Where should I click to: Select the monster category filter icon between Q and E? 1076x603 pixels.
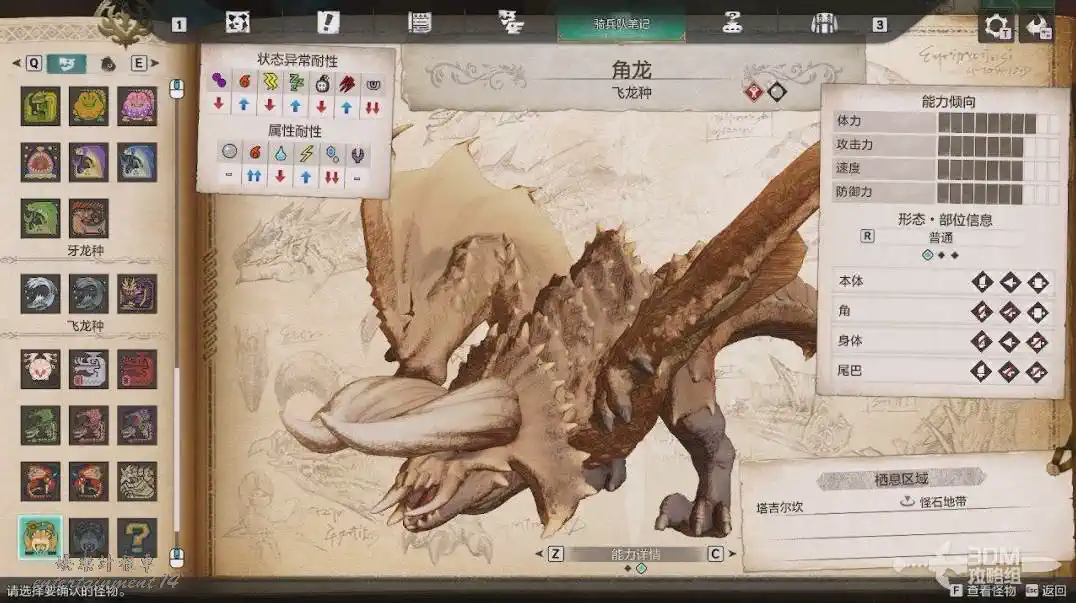(66, 64)
